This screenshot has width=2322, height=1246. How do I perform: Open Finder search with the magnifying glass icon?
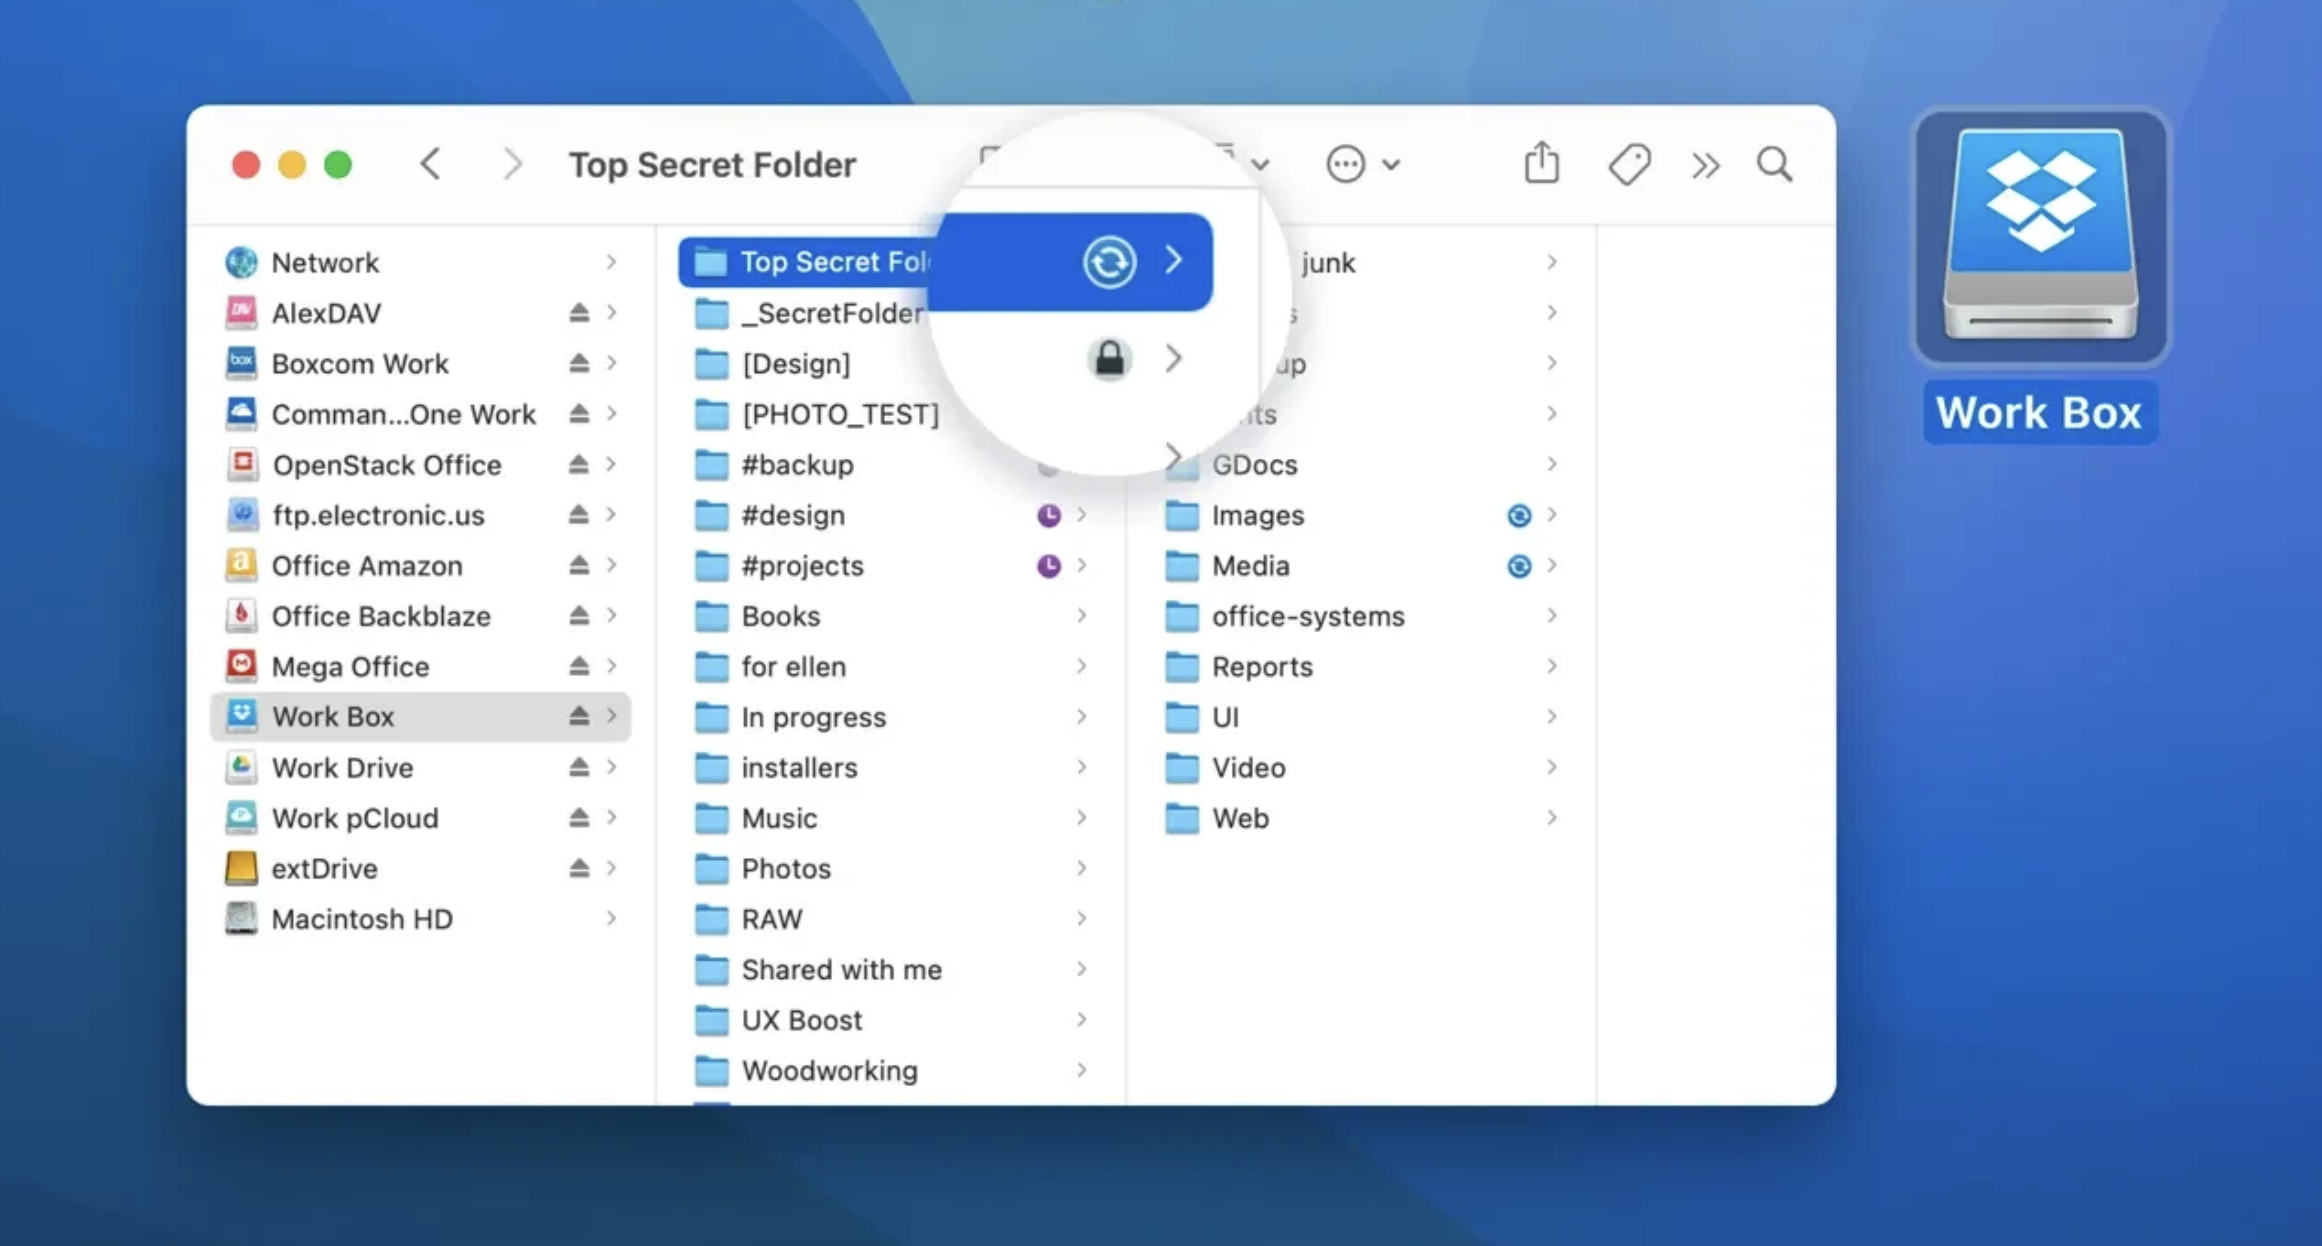click(x=1774, y=164)
